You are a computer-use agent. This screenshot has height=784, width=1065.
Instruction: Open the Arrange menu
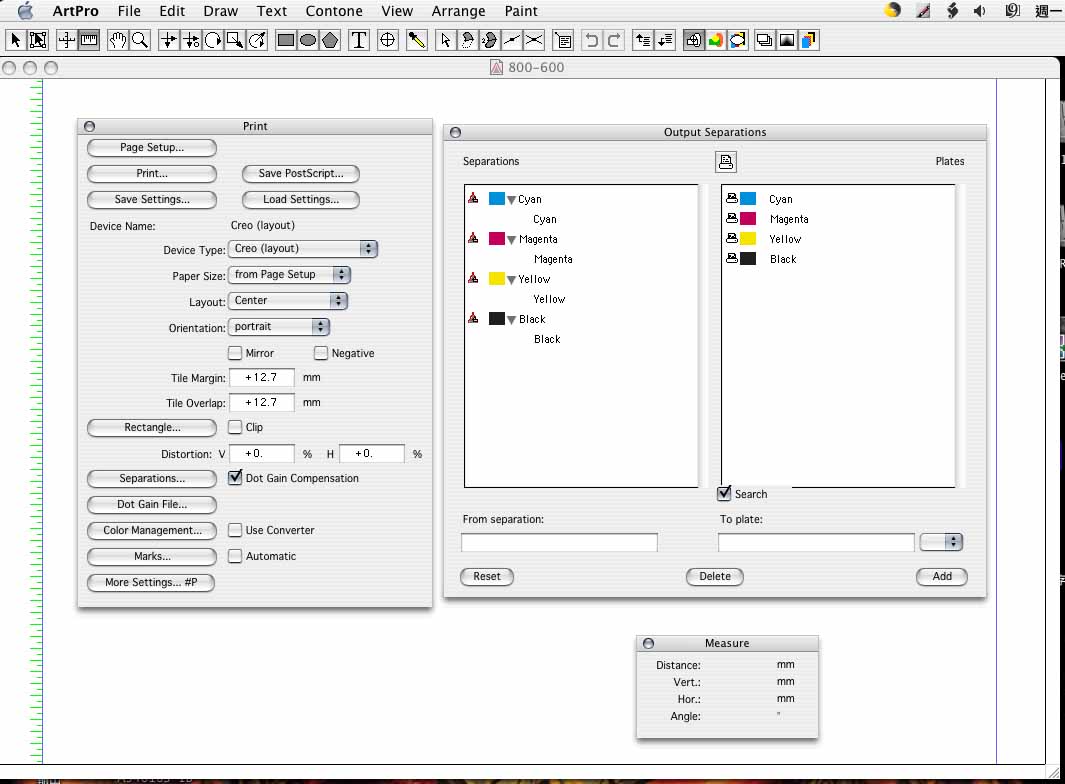pyautogui.click(x=458, y=11)
